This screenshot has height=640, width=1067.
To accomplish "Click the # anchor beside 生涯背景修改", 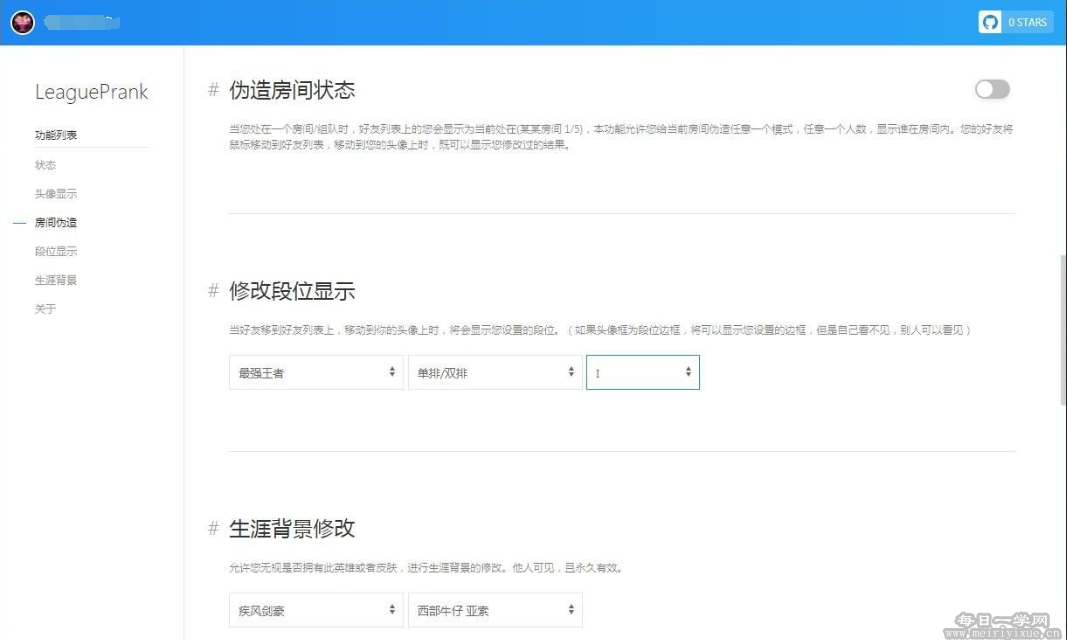I will [213, 528].
